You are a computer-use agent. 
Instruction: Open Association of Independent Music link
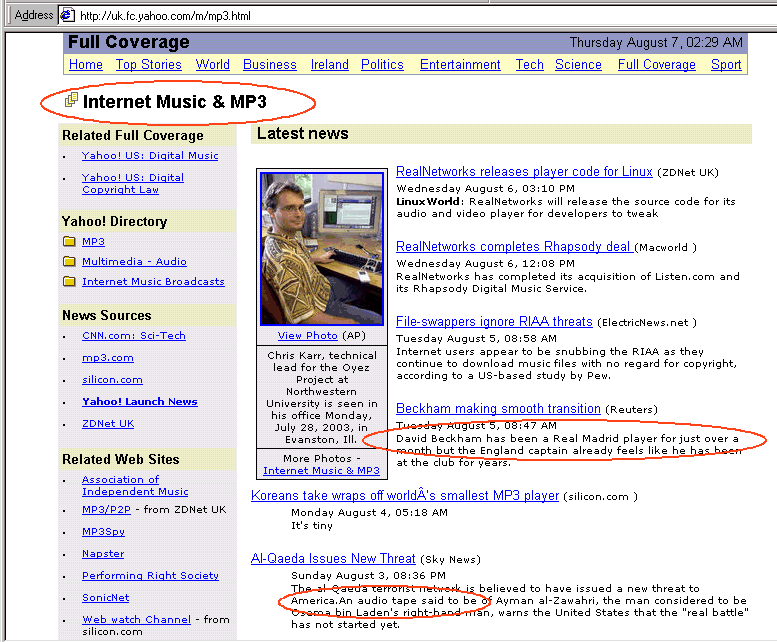coord(135,485)
